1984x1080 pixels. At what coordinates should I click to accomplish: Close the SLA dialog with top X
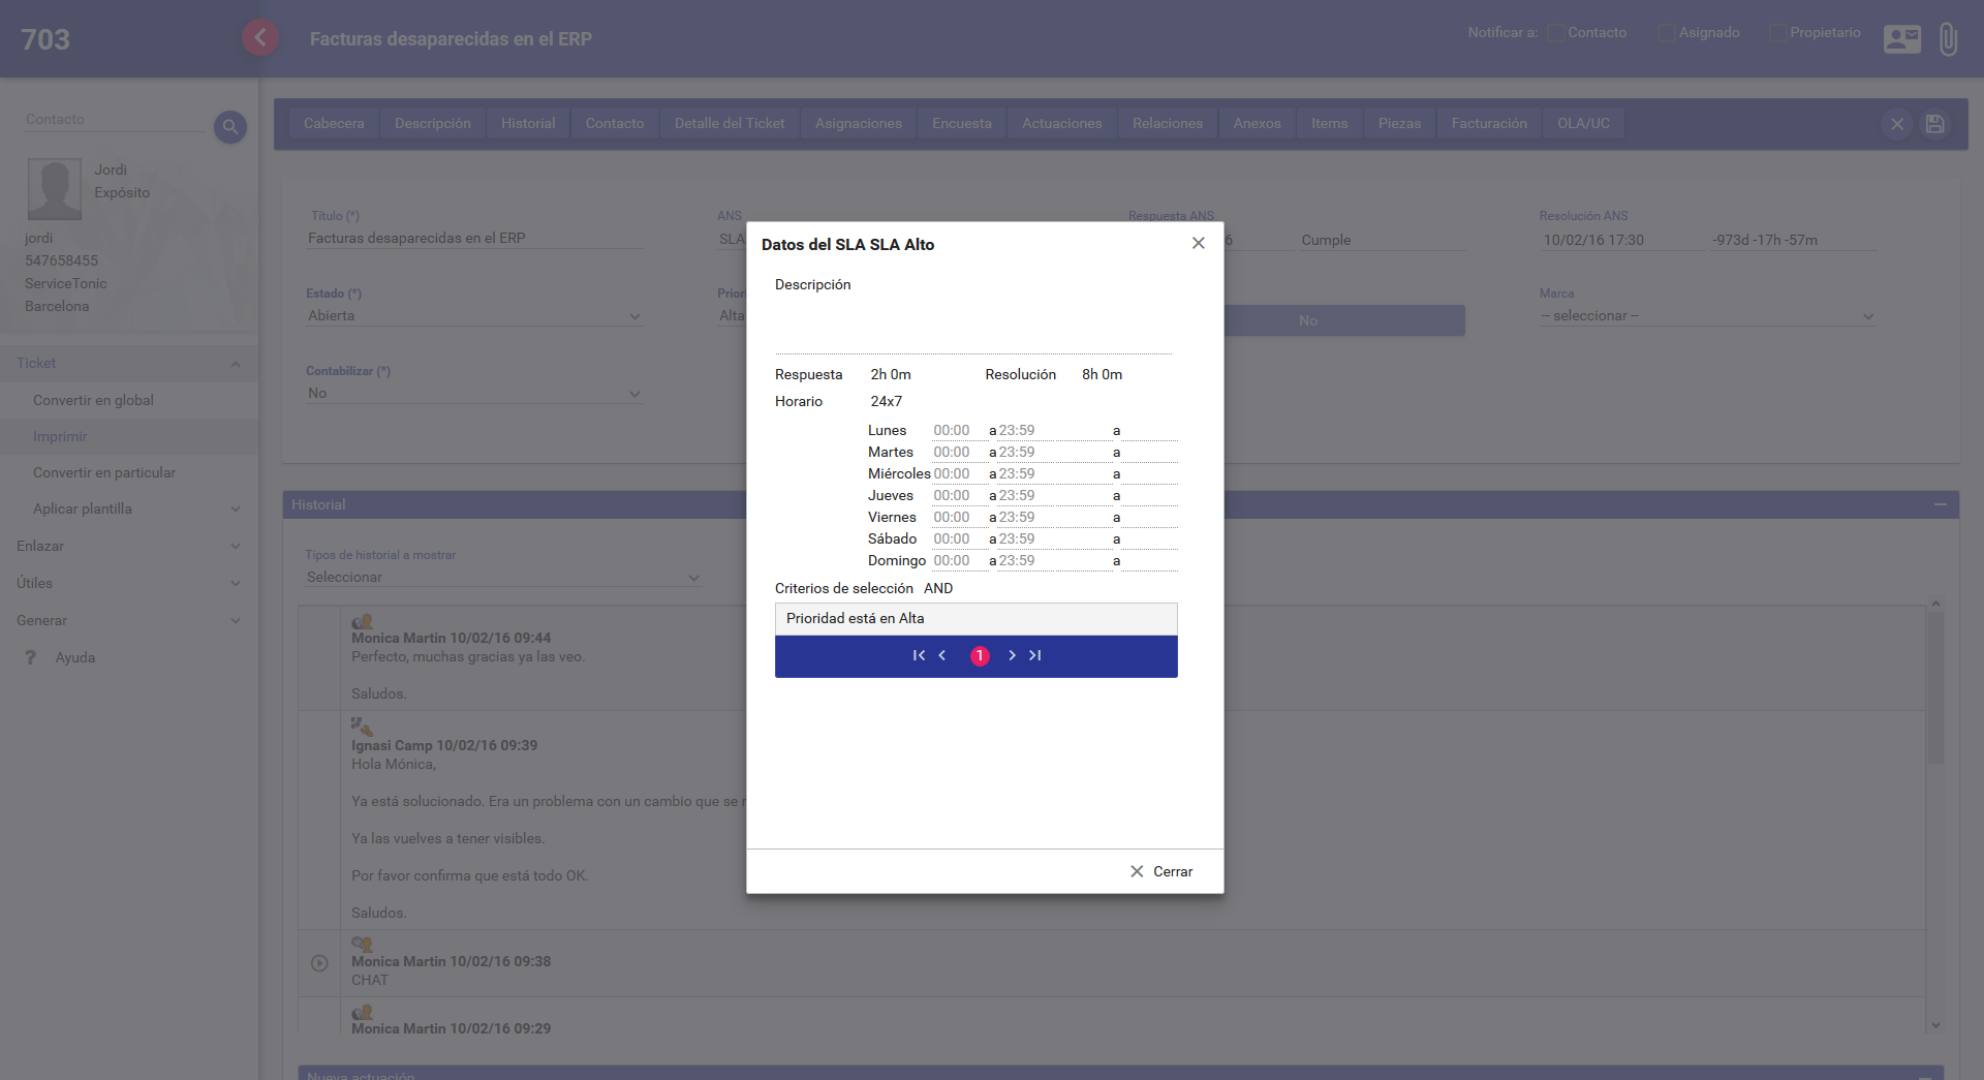point(1198,243)
